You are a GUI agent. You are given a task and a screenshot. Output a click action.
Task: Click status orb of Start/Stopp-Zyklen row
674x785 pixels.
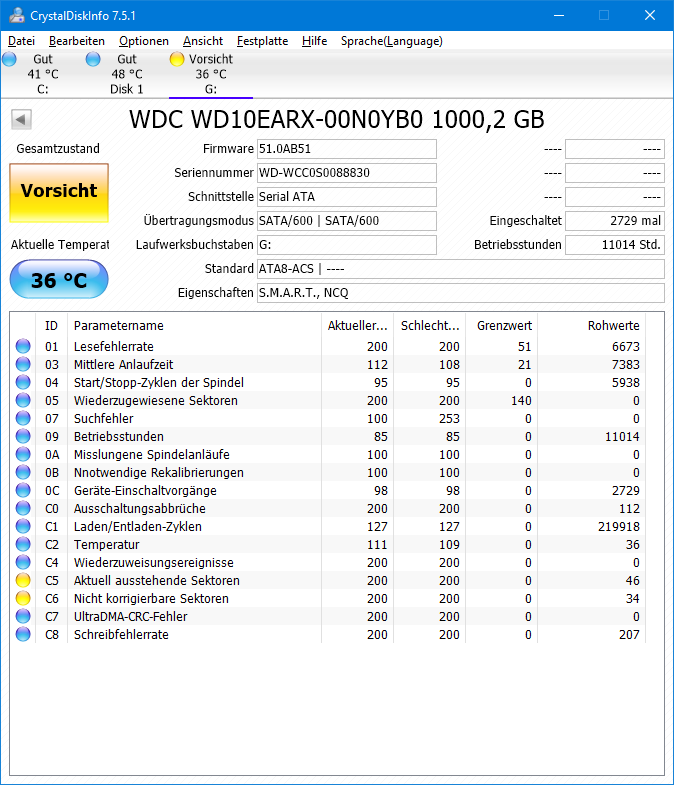point(23,382)
